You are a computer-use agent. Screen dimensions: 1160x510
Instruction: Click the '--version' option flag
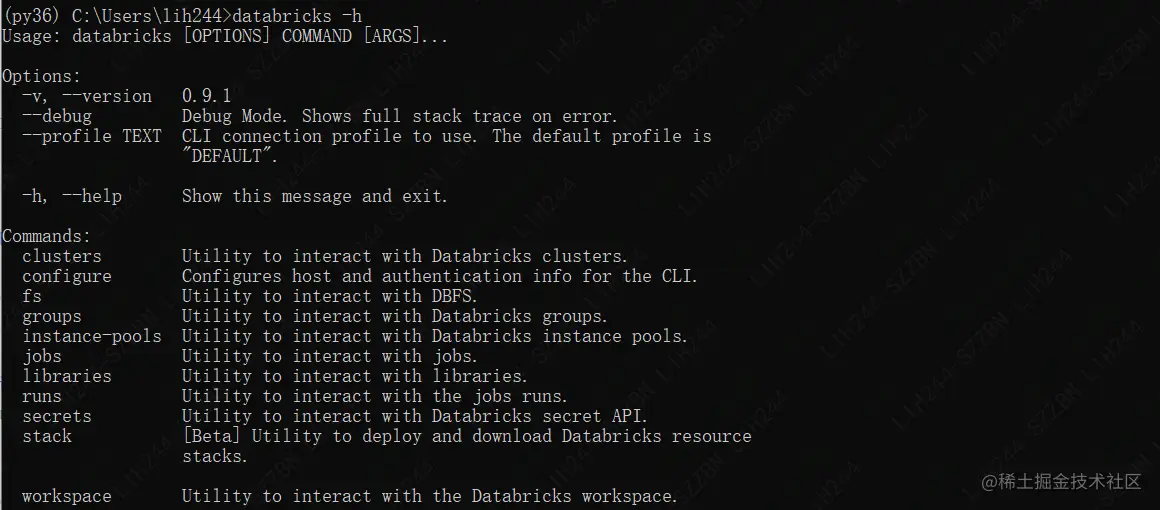coord(107,96)
